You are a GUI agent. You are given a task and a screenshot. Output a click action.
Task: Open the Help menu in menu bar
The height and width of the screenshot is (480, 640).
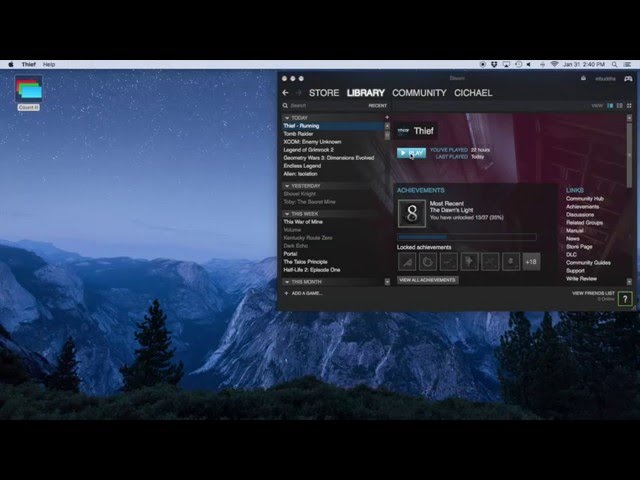tap(49, 64)
